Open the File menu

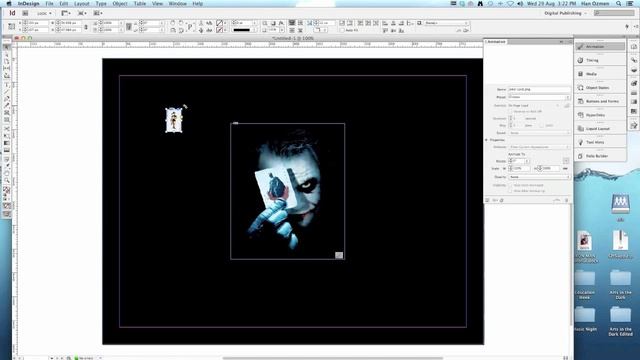click(x=49, y=4)
